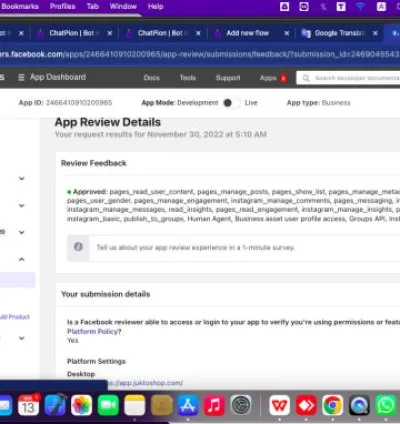400x424 pixels.
Task: Switch to the Add new flow tab
Action: (251, 33)
